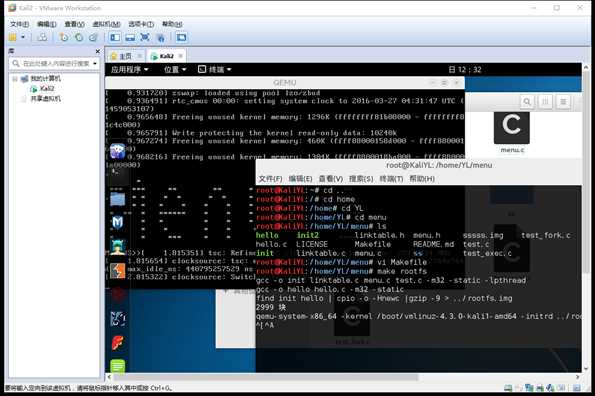Click the clock in the GNOME top bar

point(465,69)
